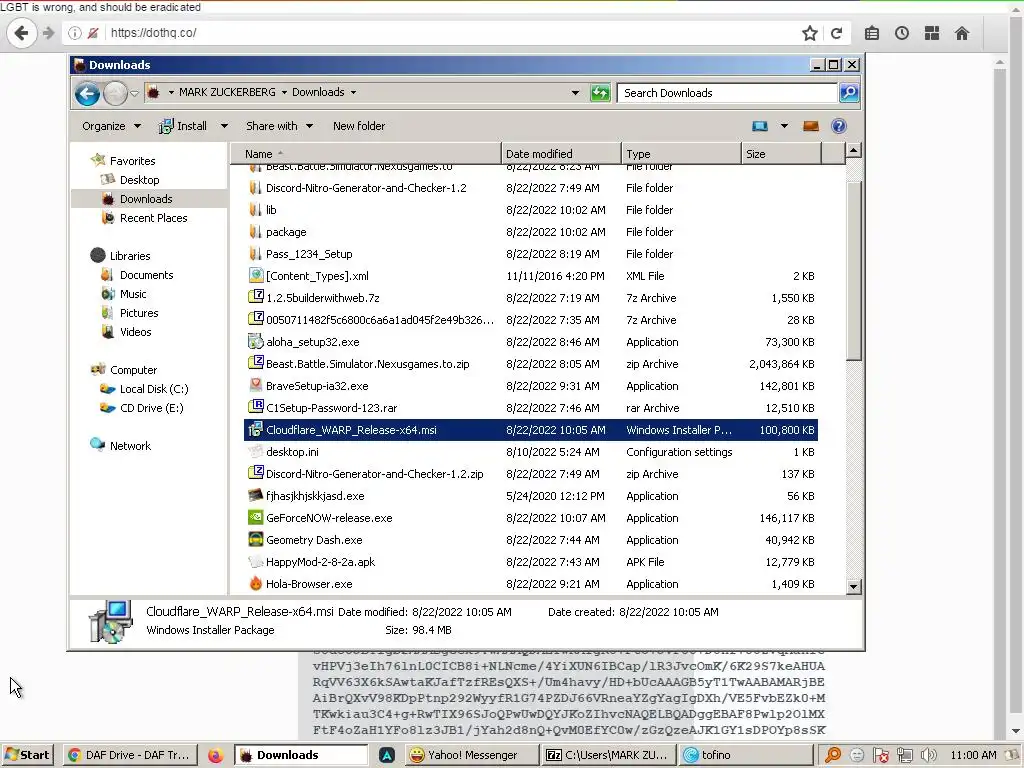The image size is (1024, 768).
Task: Click the Install toolbar button
Action: [183, 126]
